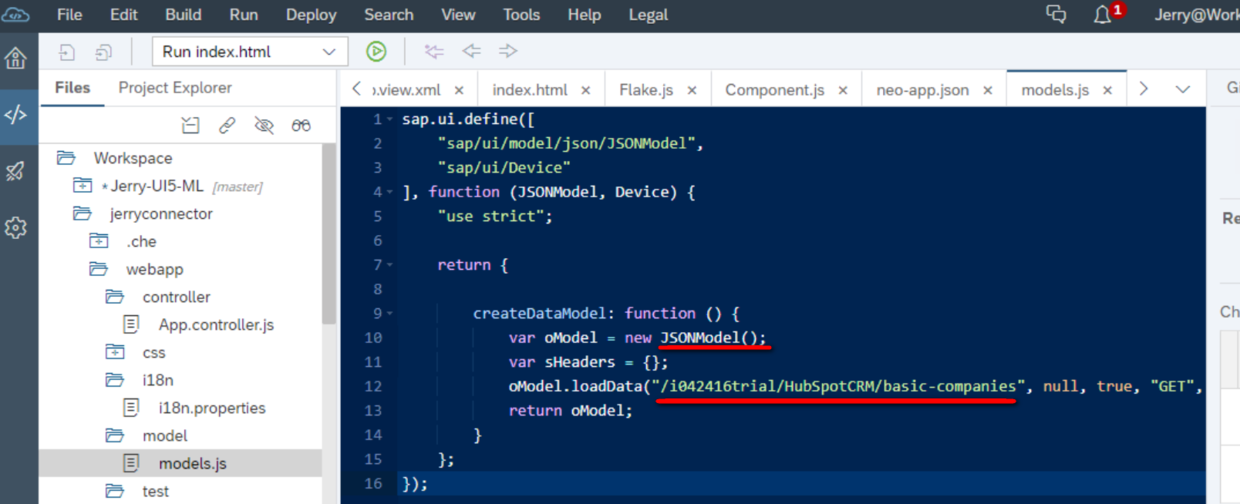
Task: Open the Legal menu
Action: [650, 15]
